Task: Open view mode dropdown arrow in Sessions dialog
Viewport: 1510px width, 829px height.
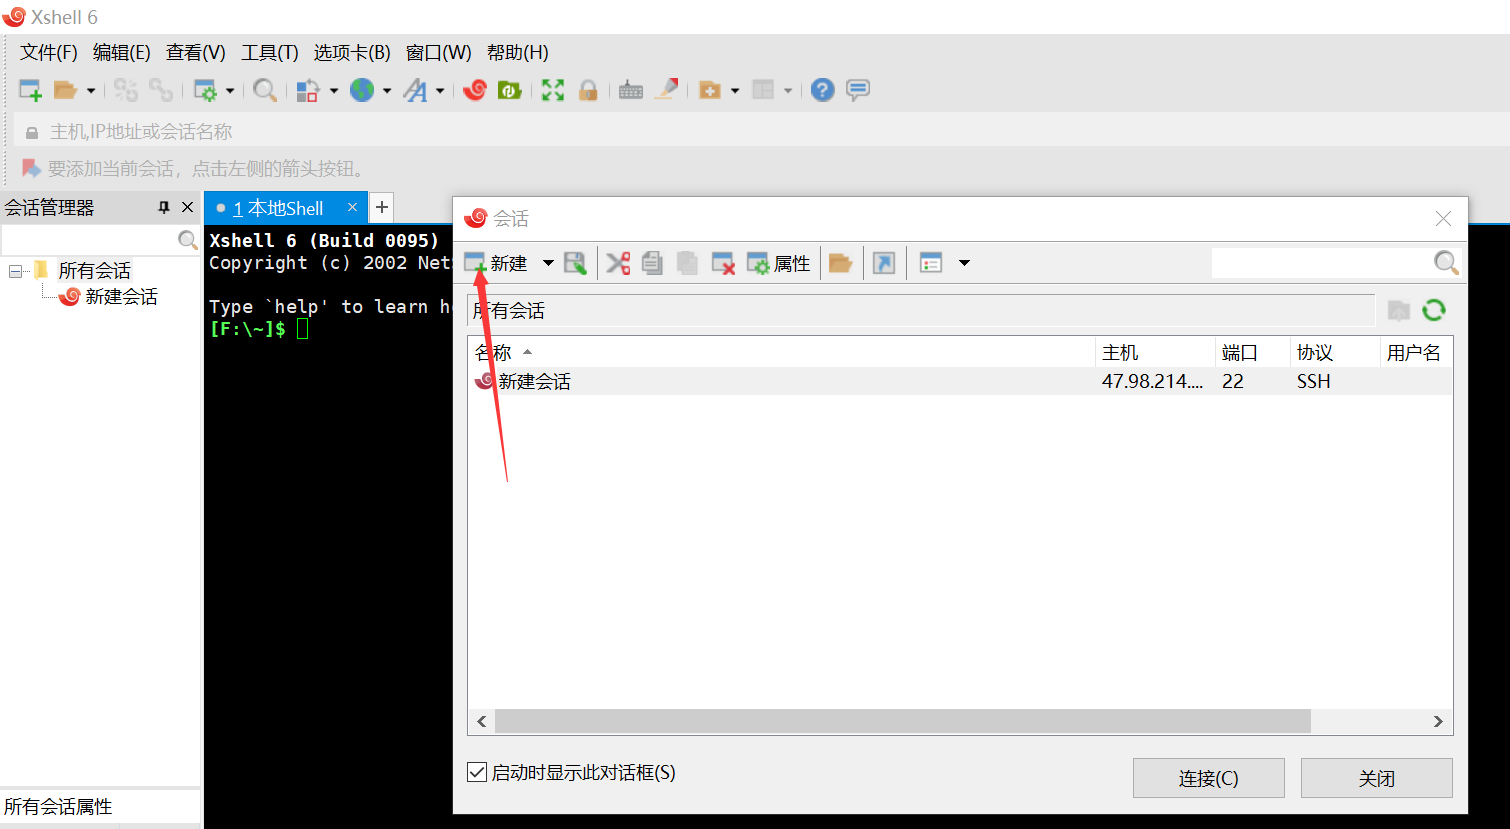Action: coord(964,263)
